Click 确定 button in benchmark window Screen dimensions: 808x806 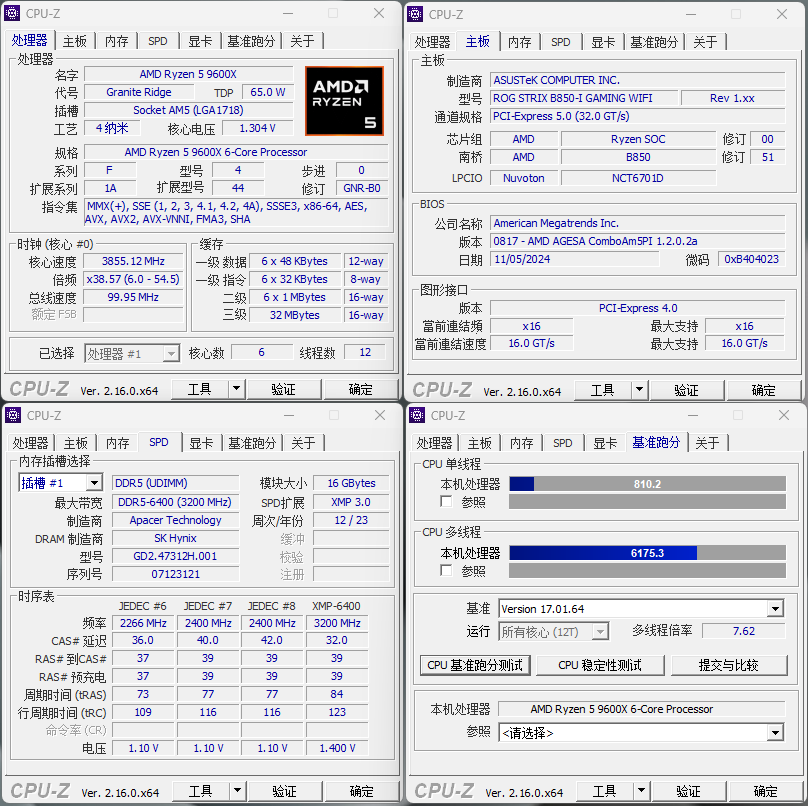coord(766,791)
